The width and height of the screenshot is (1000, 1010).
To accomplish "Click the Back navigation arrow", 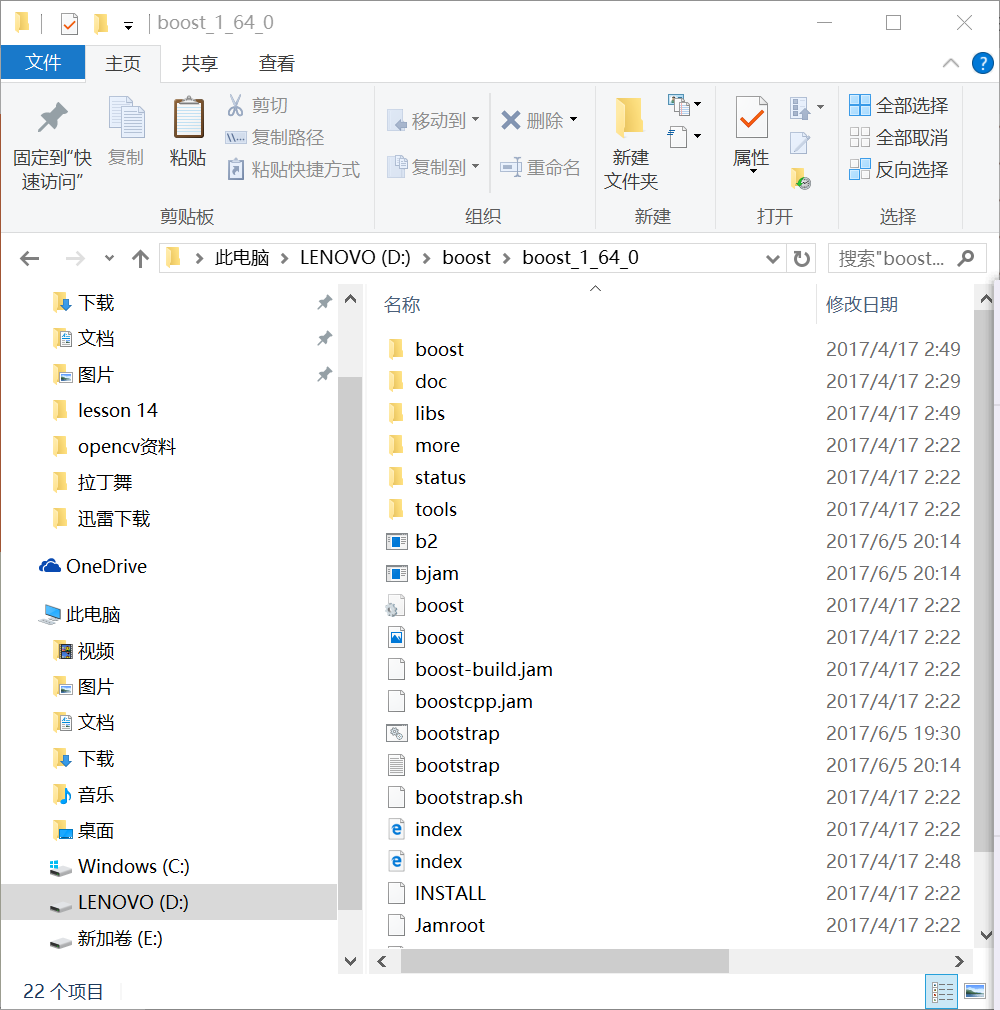I will [30, 259].
